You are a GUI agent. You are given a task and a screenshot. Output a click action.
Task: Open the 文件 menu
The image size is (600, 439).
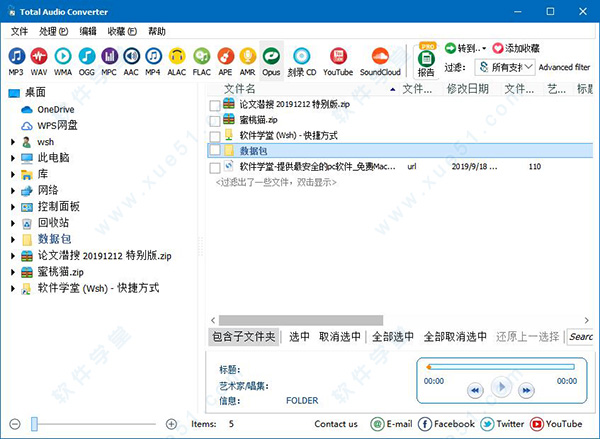[19, 31]
